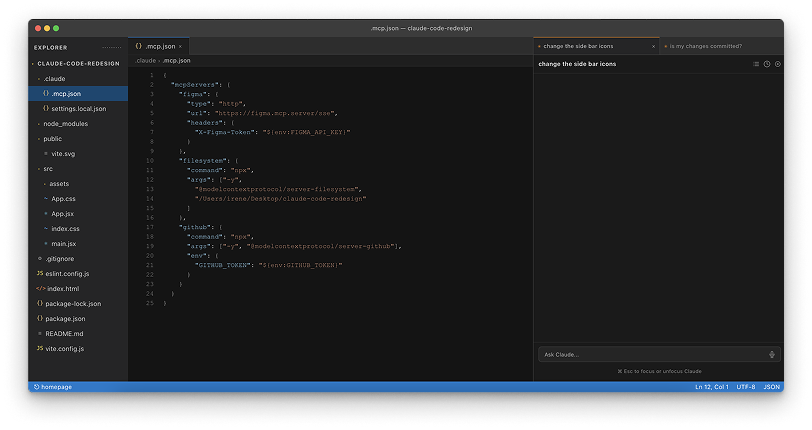Close the .mcp.json editor tab
This screenshot has width=812, height=430.
tap(180, 47)
